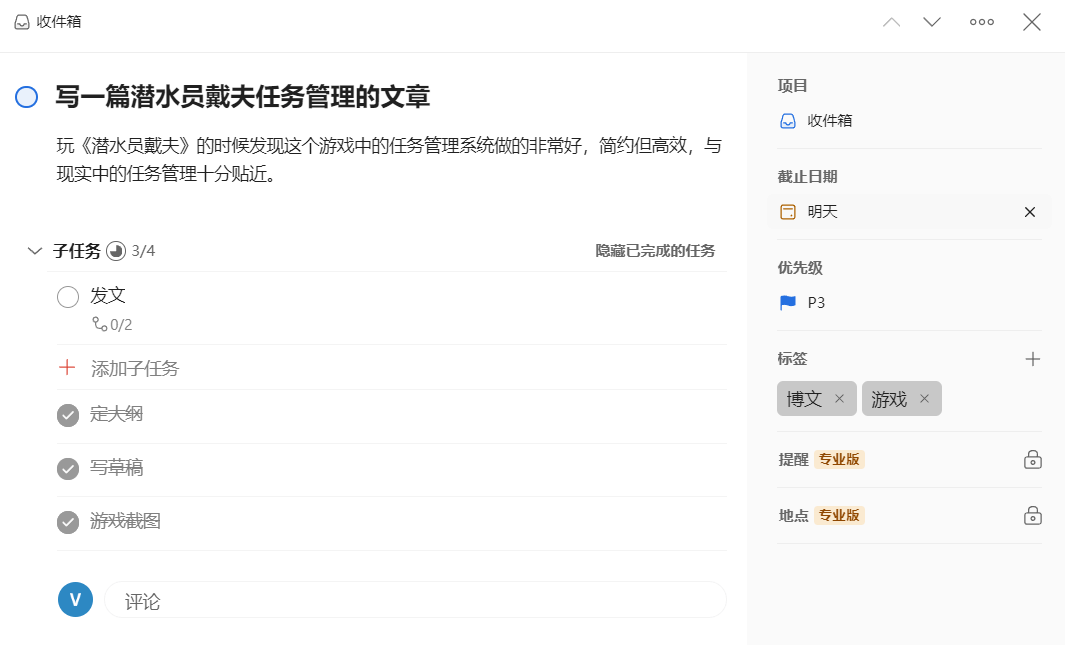Open the 收件箱 project selector in sidebar
This screenshot has width=1065, height=645.
coord(909,121)
